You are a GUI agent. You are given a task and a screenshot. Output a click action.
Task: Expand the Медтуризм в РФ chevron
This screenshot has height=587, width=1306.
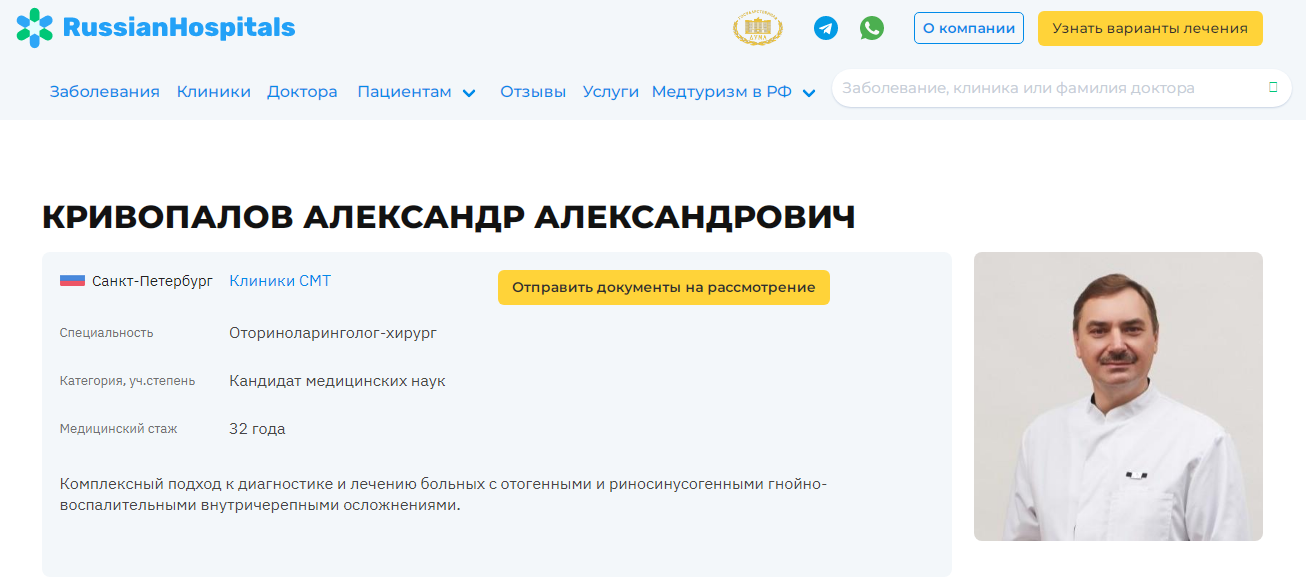click(809, 93)
